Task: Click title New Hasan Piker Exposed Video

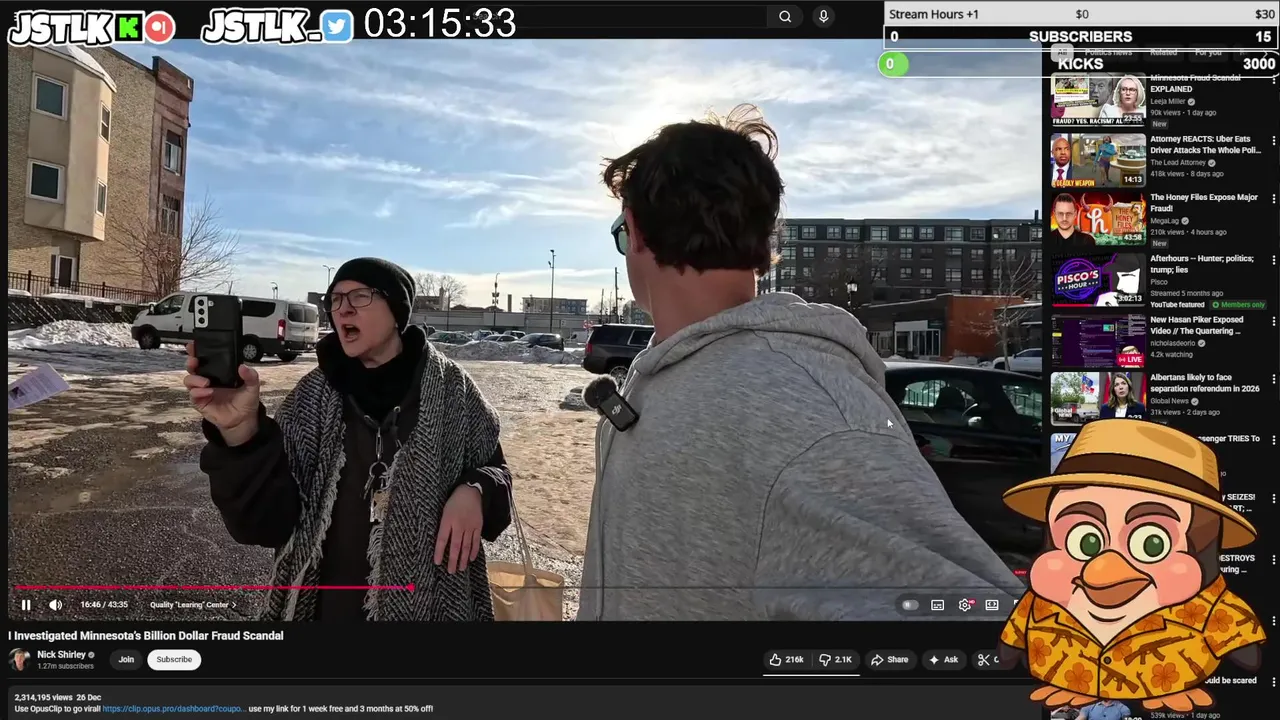Action: [x=1197, y=325]
